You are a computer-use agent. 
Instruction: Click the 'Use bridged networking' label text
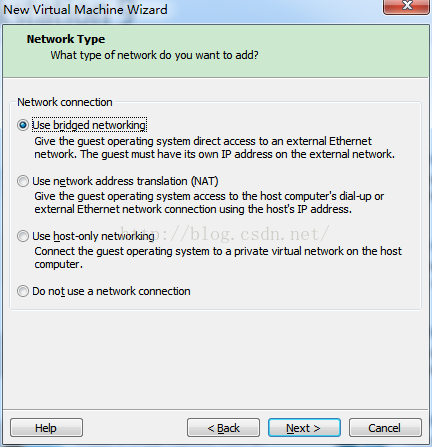(89, 125)
